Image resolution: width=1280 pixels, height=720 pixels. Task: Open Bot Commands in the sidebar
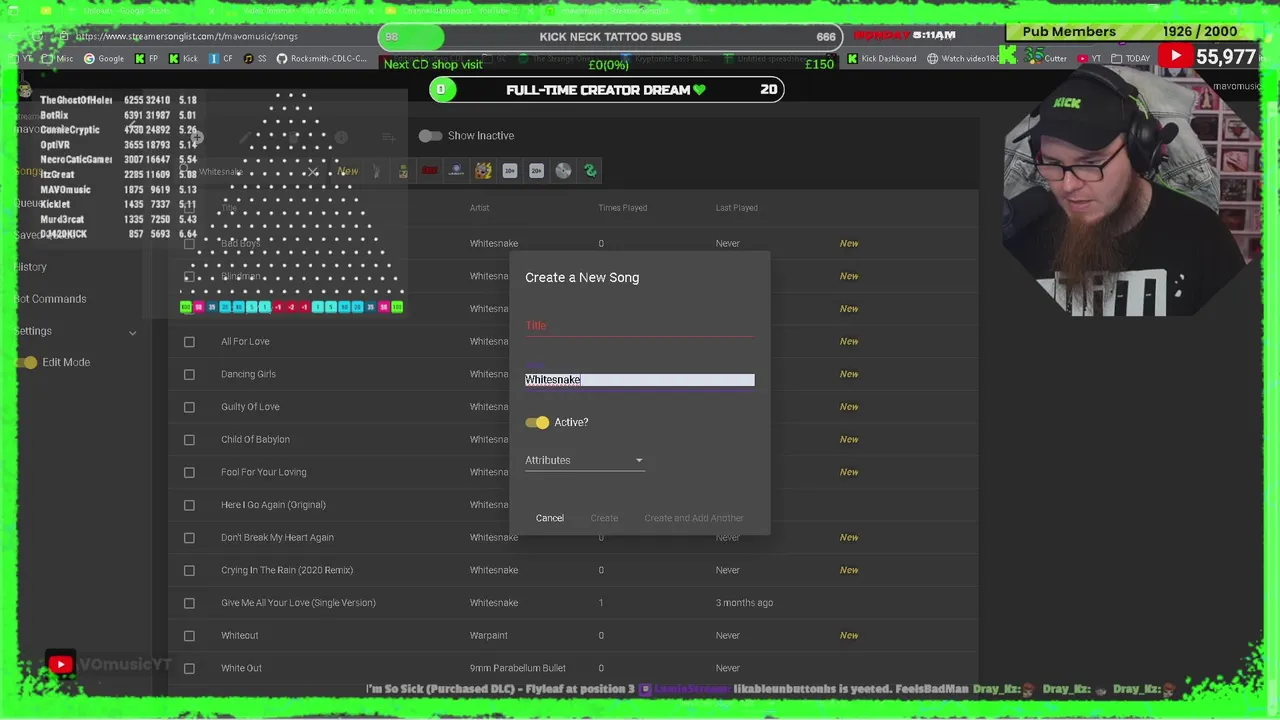tap(51, 299)
